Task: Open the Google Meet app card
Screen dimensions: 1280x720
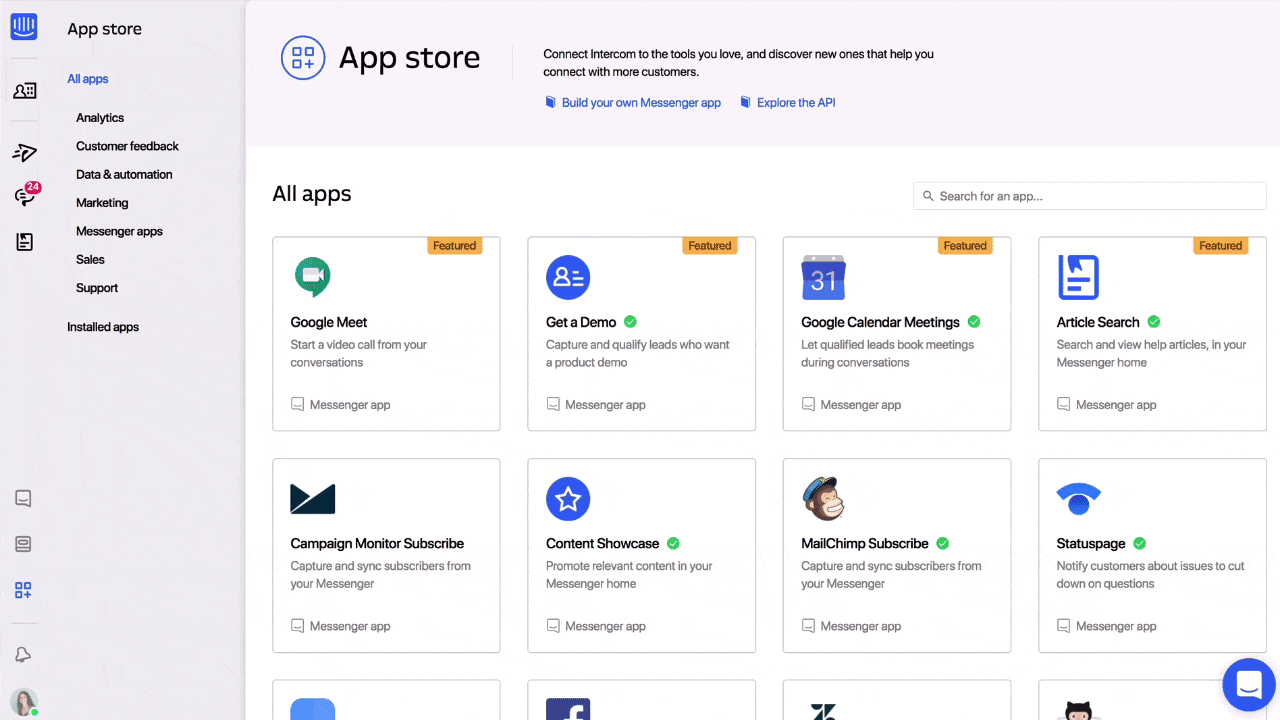Action: (386, 333)
